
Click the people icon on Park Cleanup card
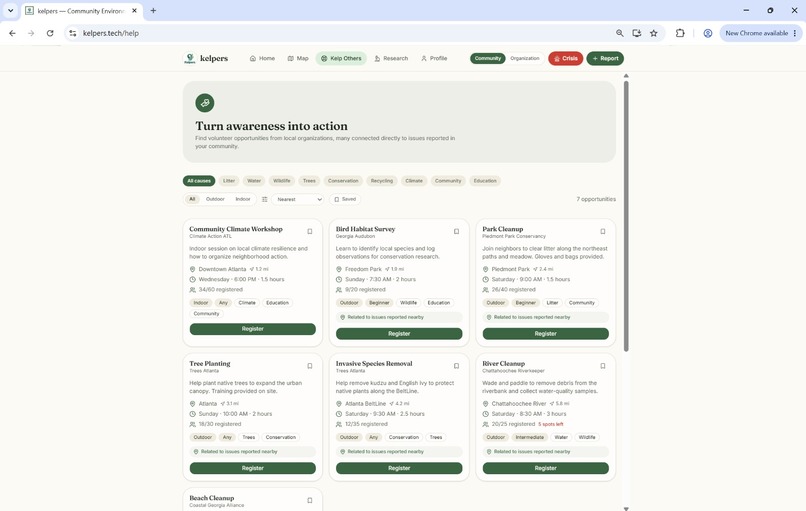pos(486,290)
